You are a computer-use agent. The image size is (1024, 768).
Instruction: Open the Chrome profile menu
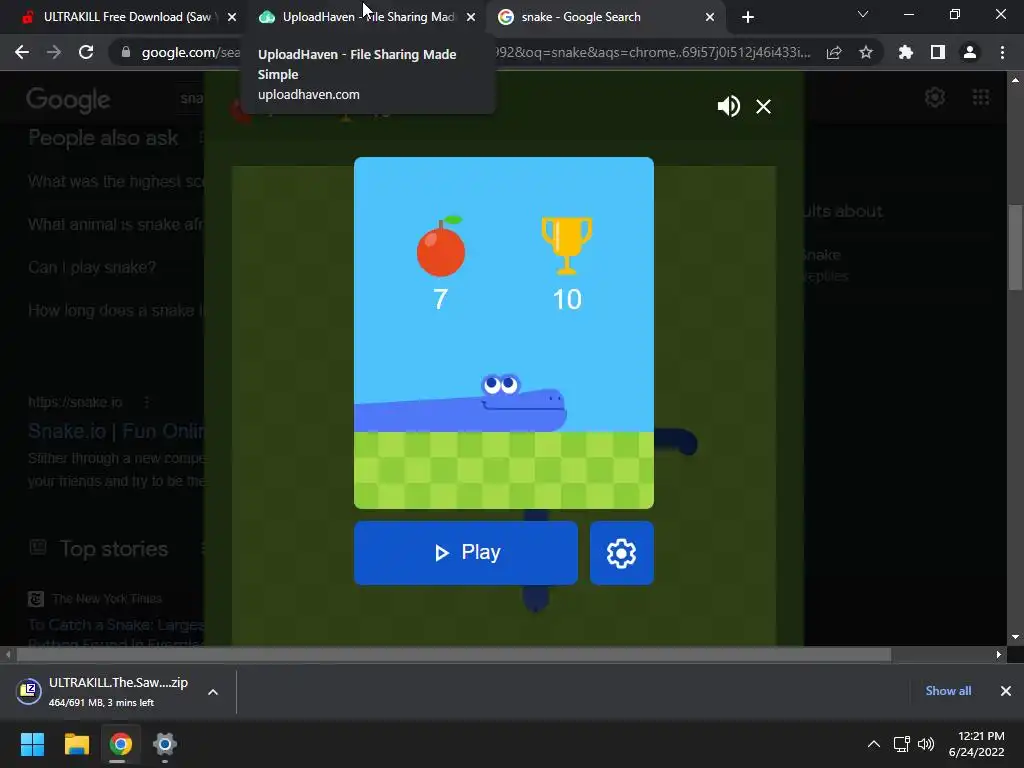[970, 52]
